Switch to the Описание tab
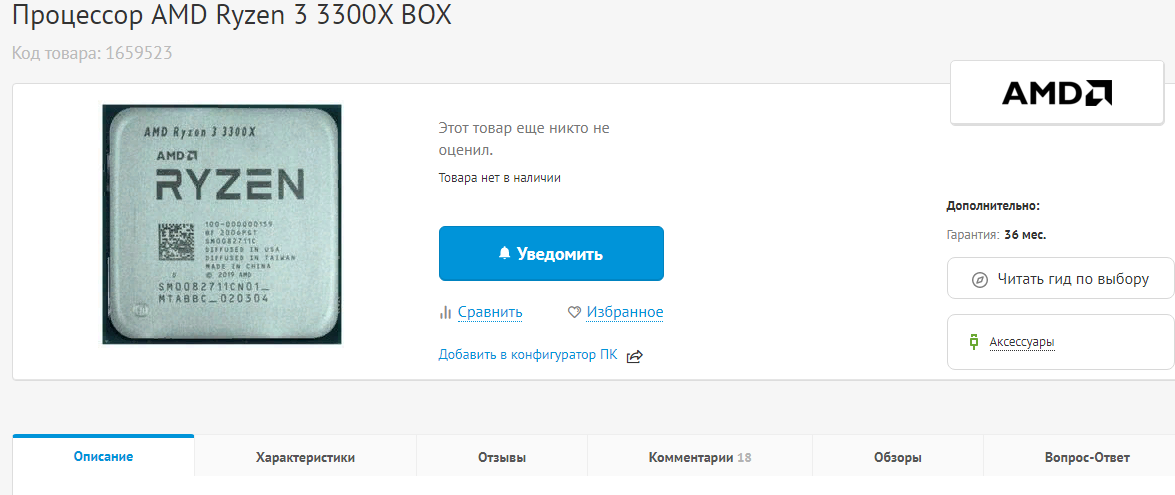The height and width of the screenshot is (495, 1175). (x=103, y=456)
